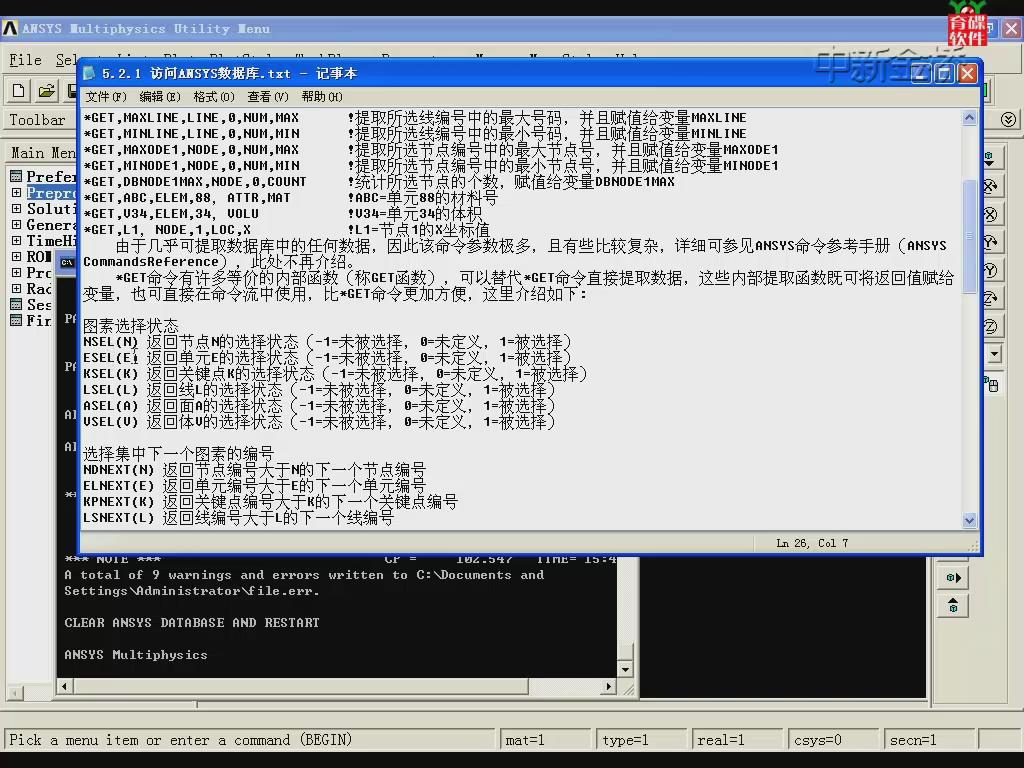Screen dimensions: 1024x768
Task: Click the ANSYS New Analysis toolbar icon
Action: click(x=18, y=91)
